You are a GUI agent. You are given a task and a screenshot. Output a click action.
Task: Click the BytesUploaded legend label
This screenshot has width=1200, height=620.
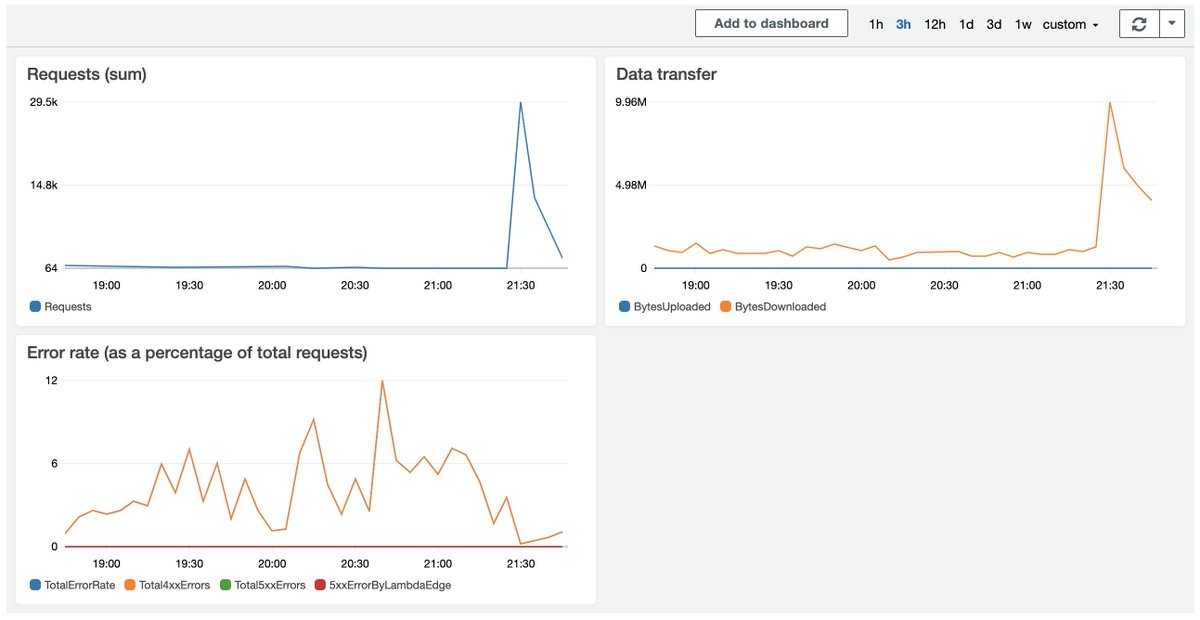pyautogui.click(x=672, y=307)
